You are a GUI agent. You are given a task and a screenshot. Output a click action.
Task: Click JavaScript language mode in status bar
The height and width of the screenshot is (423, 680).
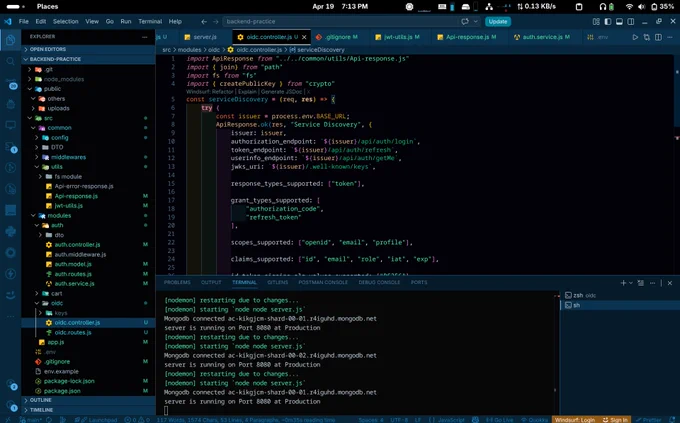(x=451, y=420)
